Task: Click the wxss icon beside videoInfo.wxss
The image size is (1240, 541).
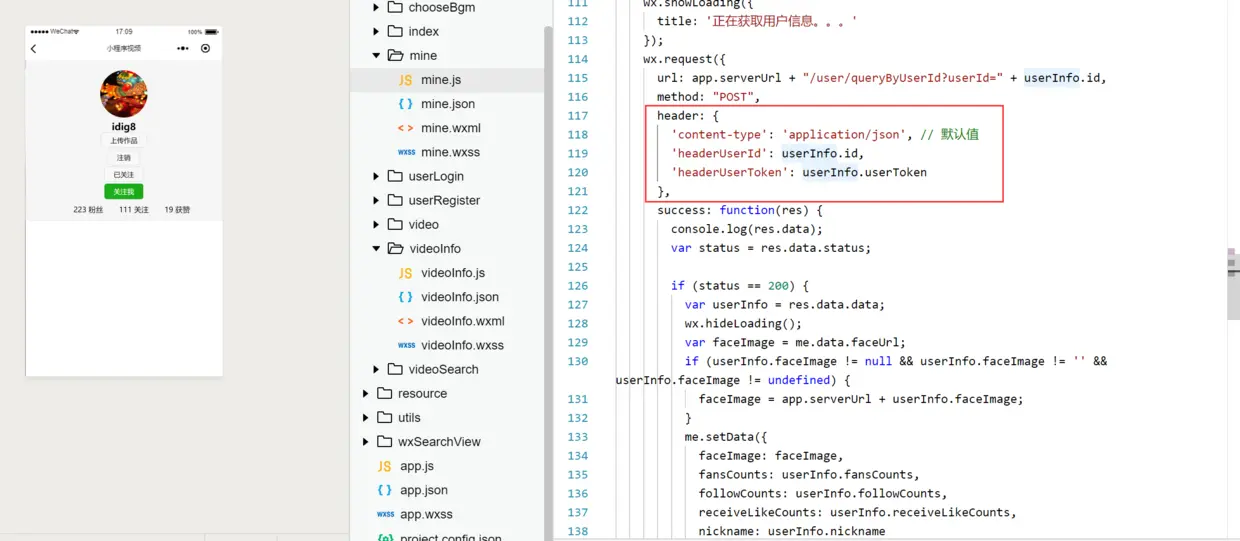Action: coord(406,345)
